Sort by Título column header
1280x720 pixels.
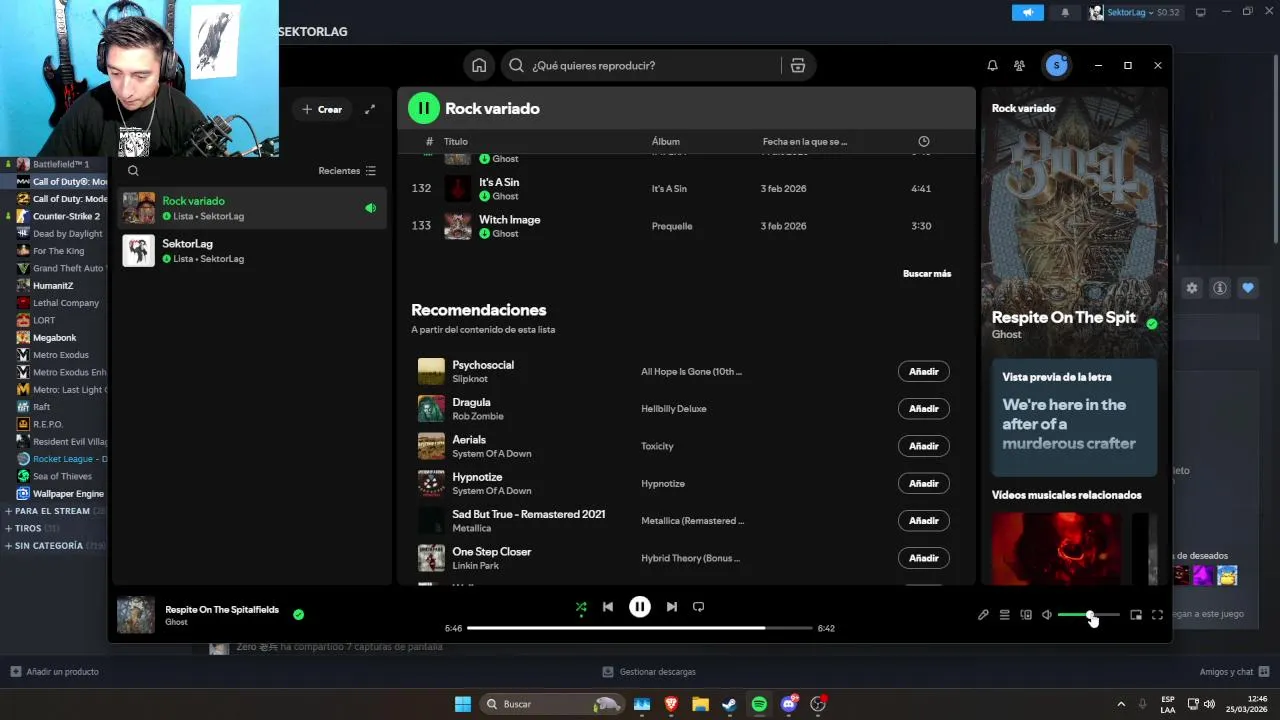pos(456,142)
